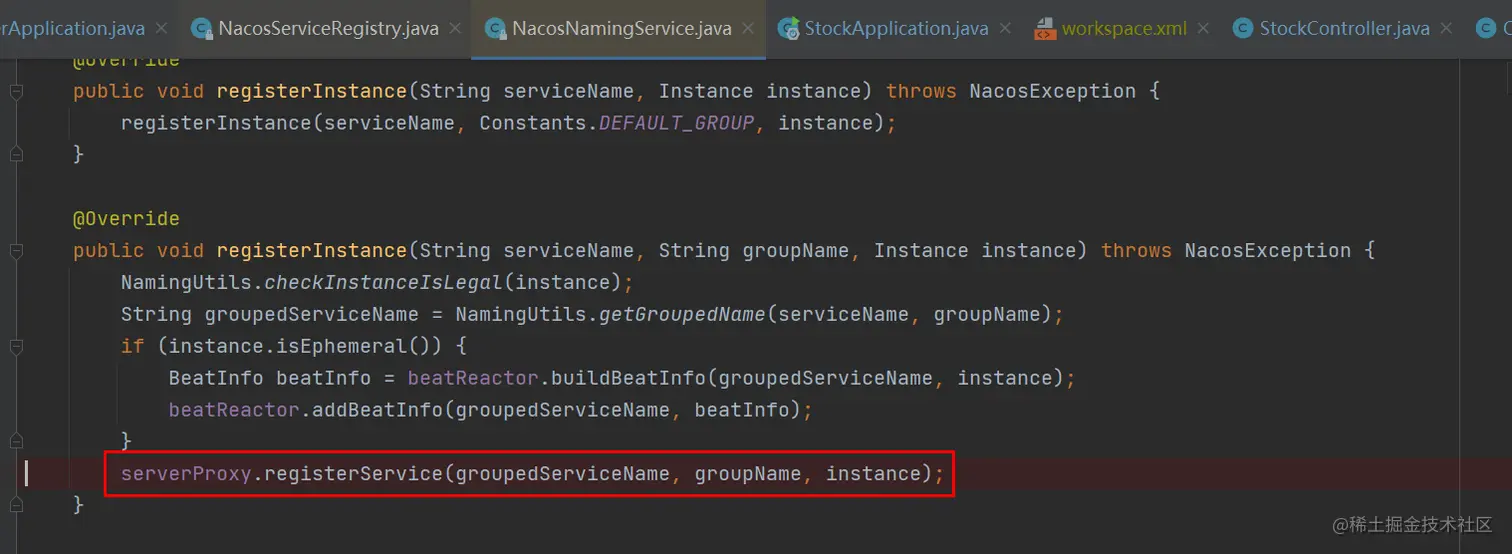Collapse the second registerInstance method with groupName
The width and height of the screenshot is (1512, 554).
pyautogui.click(x=16, y=251)
